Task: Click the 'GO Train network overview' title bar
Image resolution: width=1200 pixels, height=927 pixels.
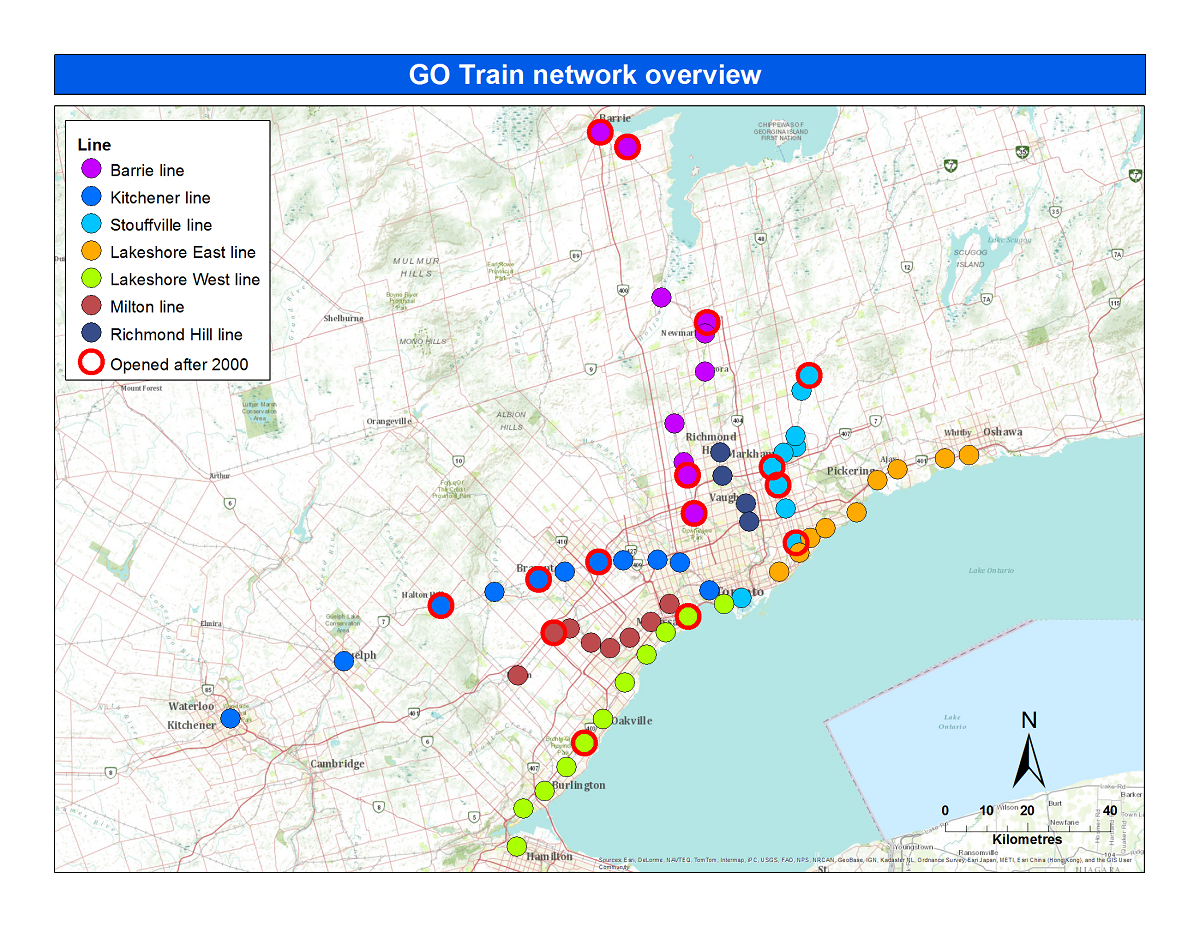Action: (x=599, y=75)
